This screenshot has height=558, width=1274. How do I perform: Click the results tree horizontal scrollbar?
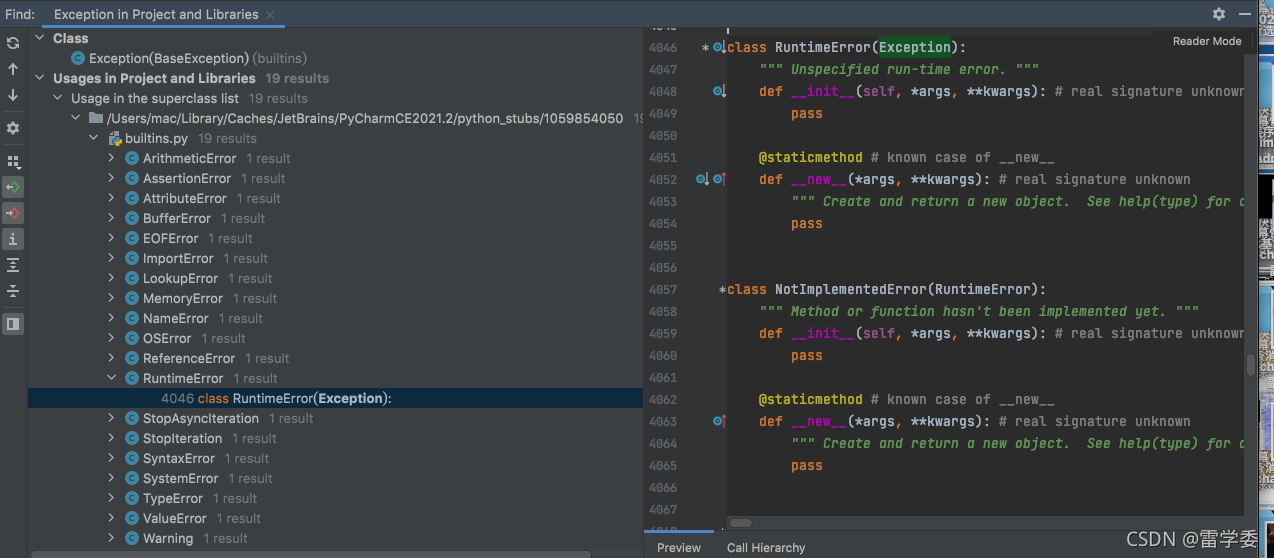coord(311,553)
